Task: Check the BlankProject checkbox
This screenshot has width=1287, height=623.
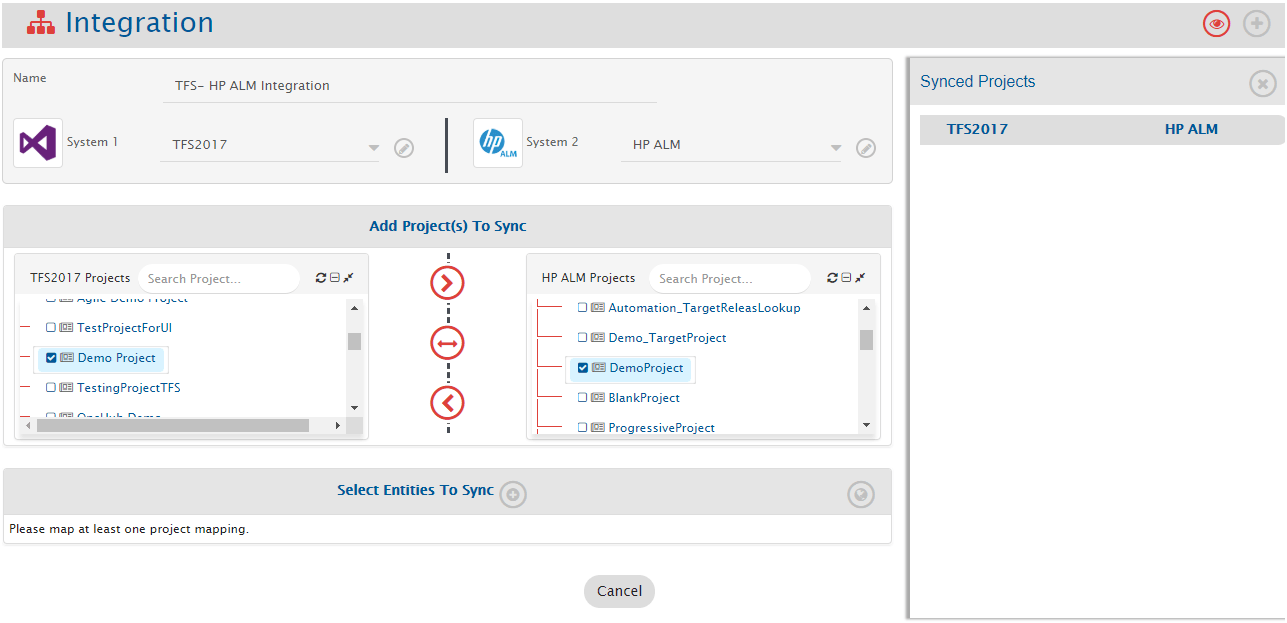Action: click(x=583, y=398)
